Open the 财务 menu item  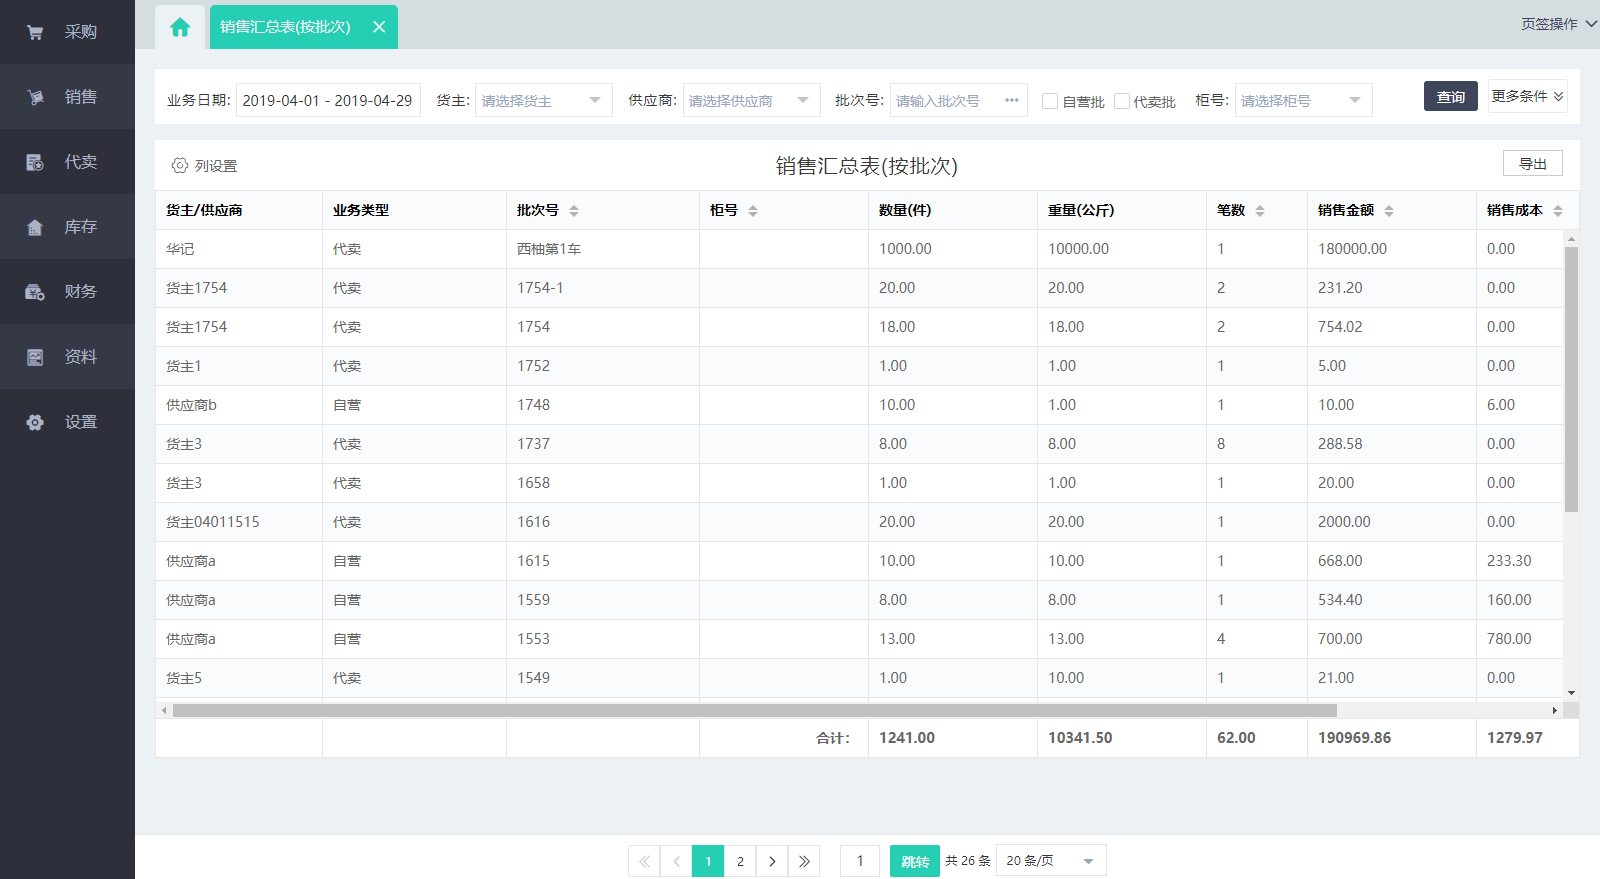coord(67,292)
